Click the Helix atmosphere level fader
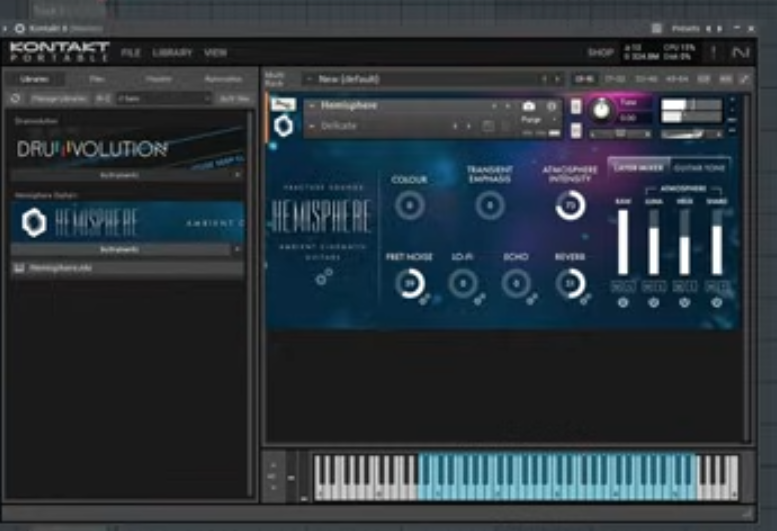The height and width of the screenshot is (531, 777). 684,242
